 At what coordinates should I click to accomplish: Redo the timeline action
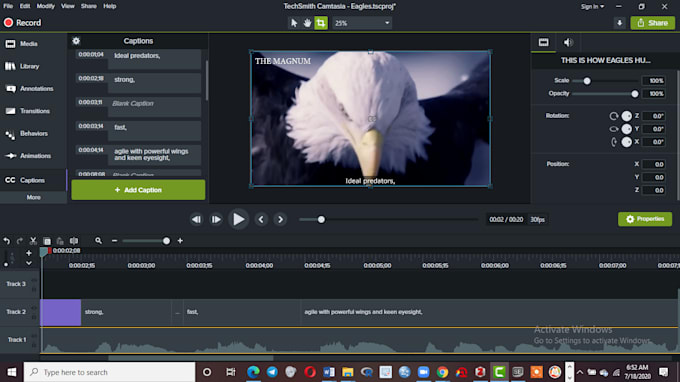[20, 241]
